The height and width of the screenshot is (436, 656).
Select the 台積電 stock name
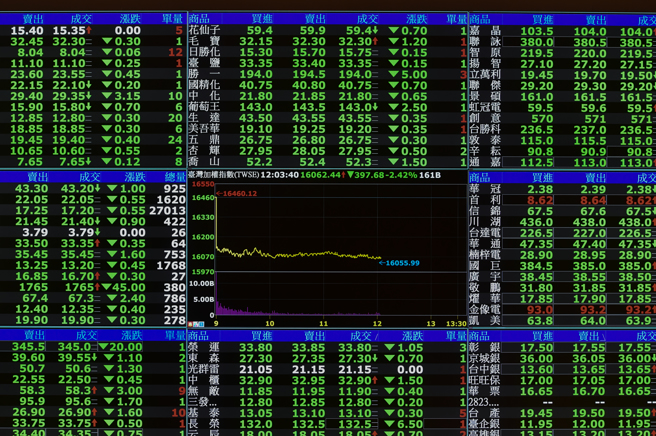(484, 232)
